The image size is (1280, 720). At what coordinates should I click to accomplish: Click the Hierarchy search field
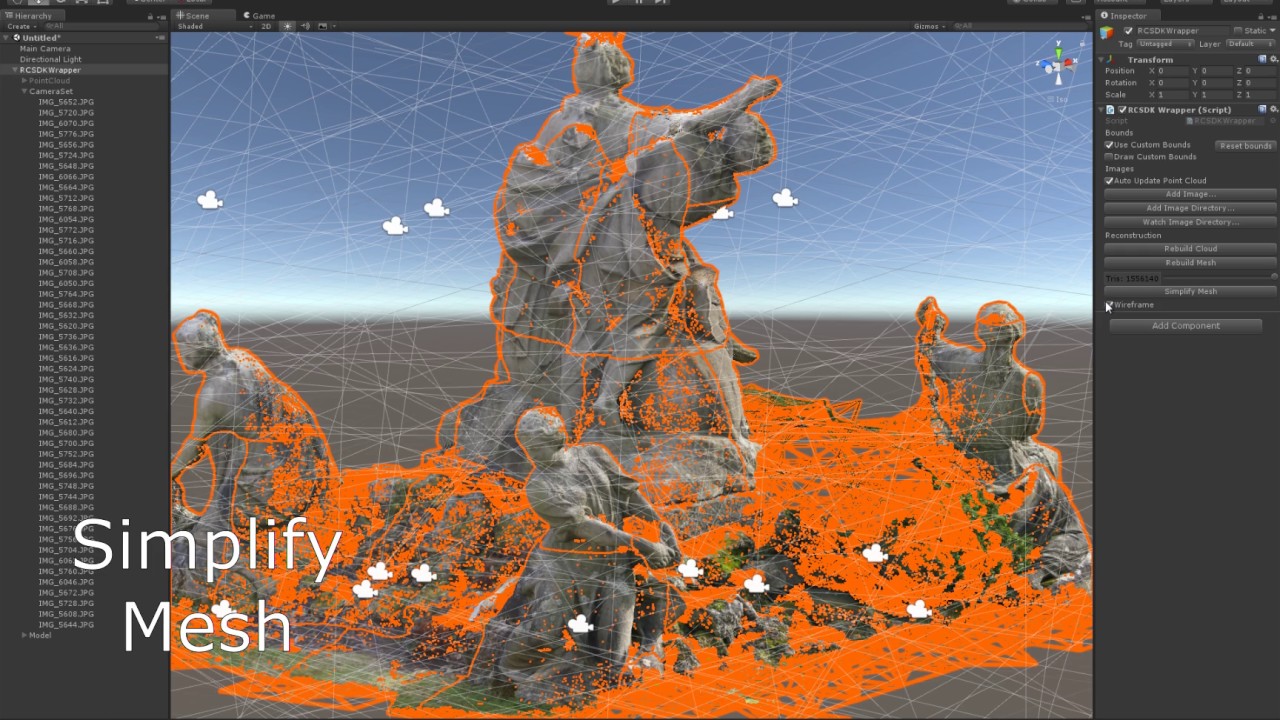(x=103, y=26)
